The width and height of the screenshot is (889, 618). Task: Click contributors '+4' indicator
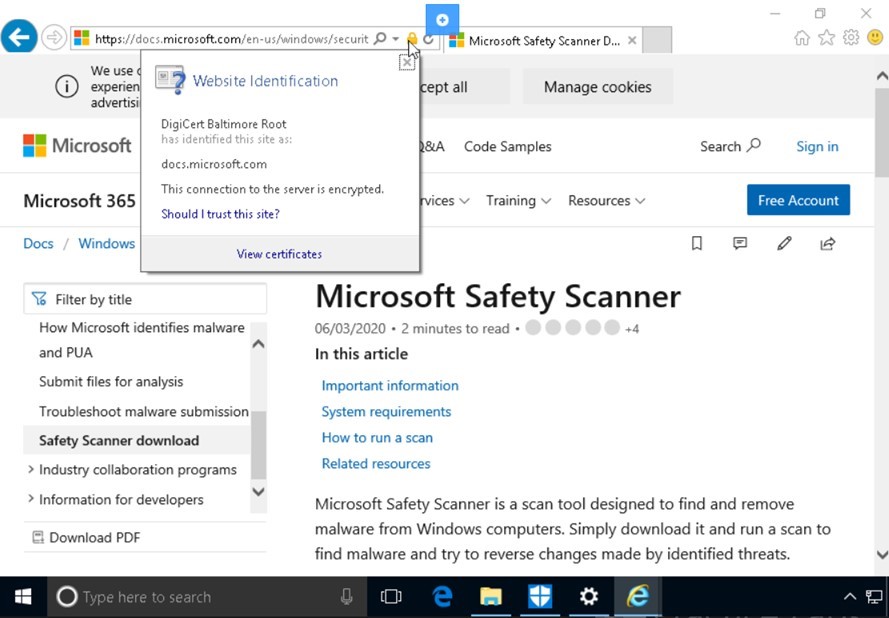click(632, 329)
